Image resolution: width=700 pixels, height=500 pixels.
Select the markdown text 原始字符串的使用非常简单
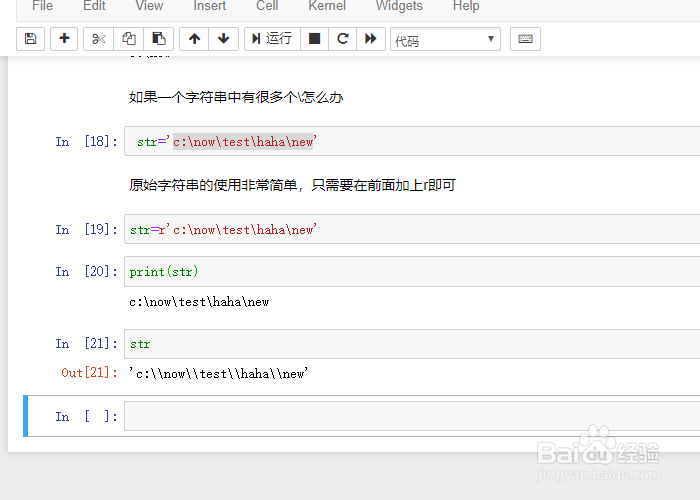pos(212,185)
